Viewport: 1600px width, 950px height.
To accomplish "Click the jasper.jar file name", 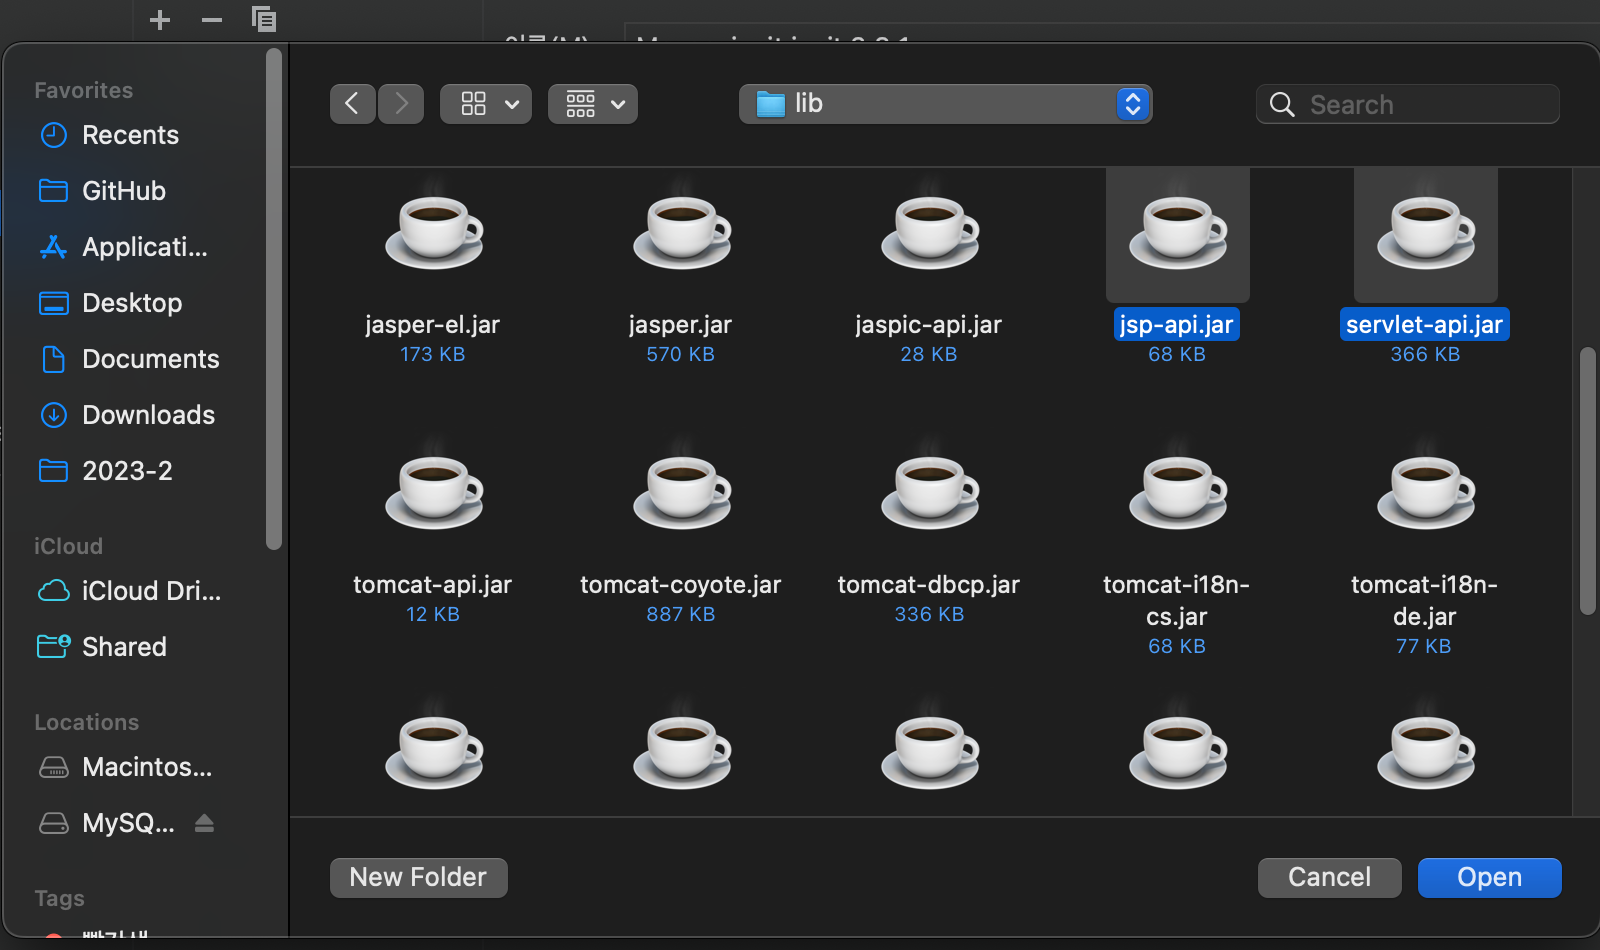I will point(681,325).
